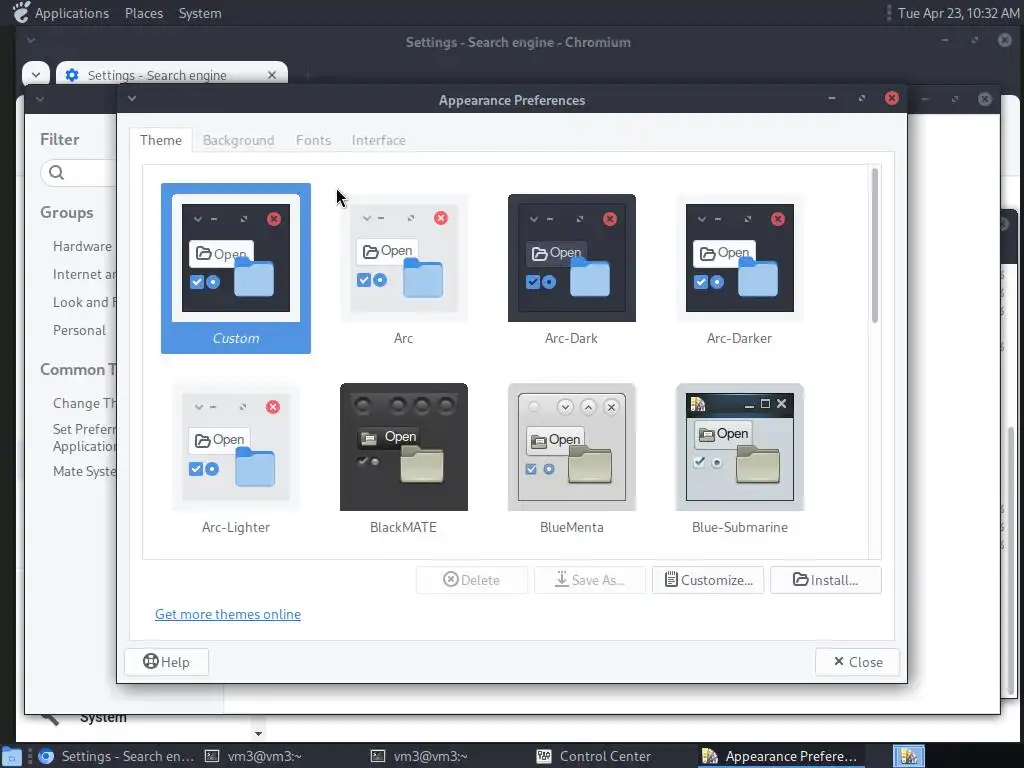Select the Custom theme thumbnail
This screenshot has height=768, width=1024.
[x=236, y=268]
